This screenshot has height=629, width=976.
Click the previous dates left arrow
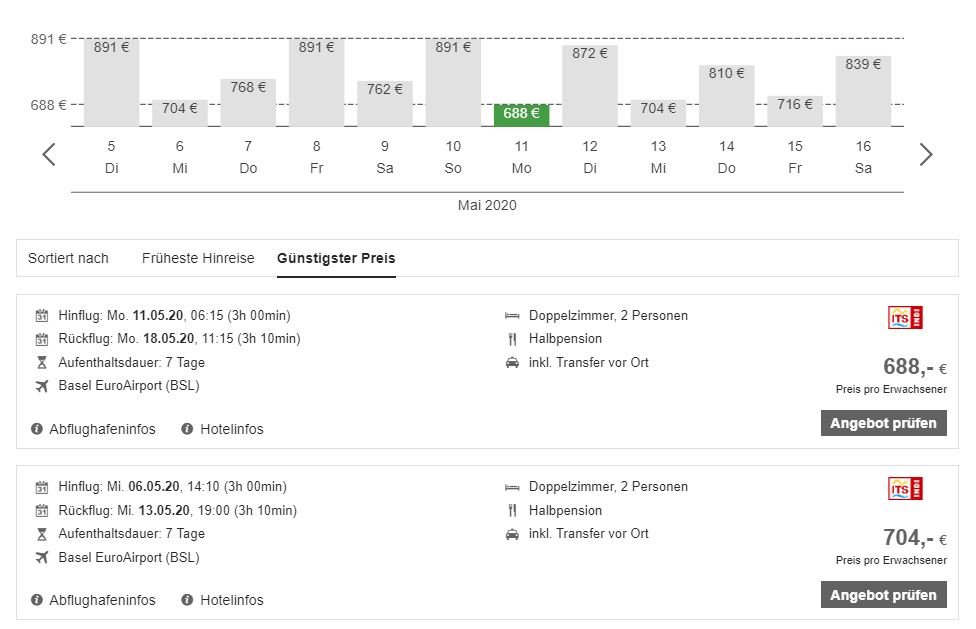pos(49,155)
